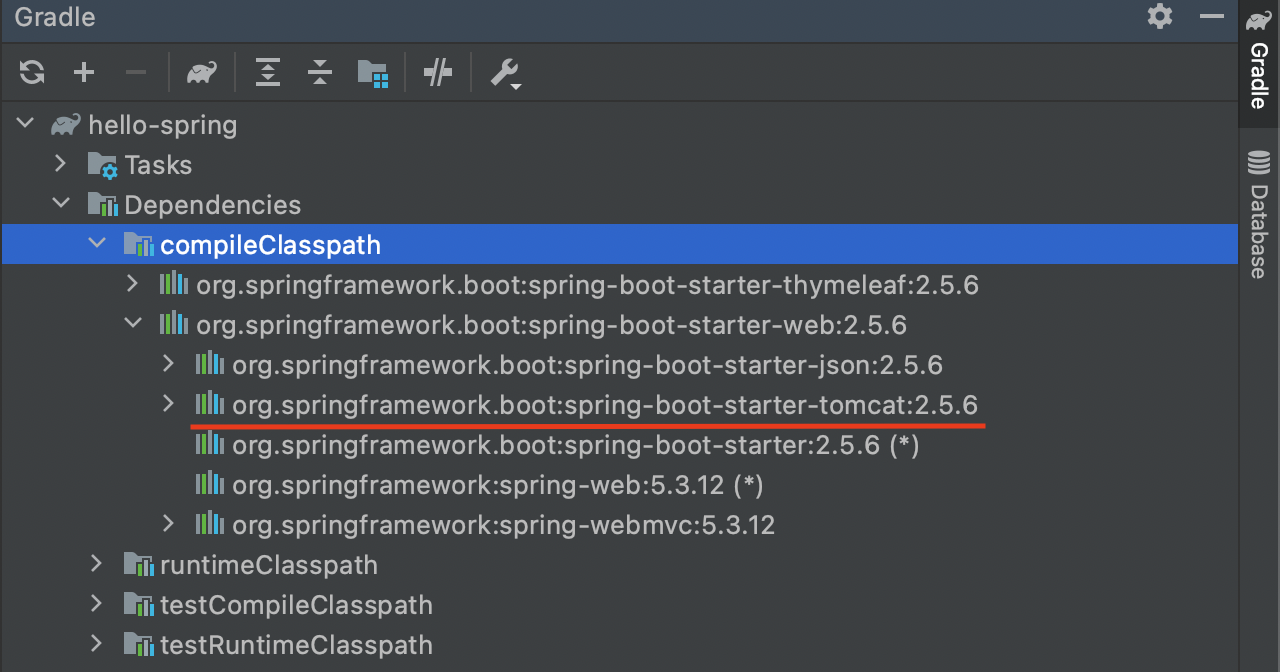
Task: Collapse all tree nodes
Action: 319,72
